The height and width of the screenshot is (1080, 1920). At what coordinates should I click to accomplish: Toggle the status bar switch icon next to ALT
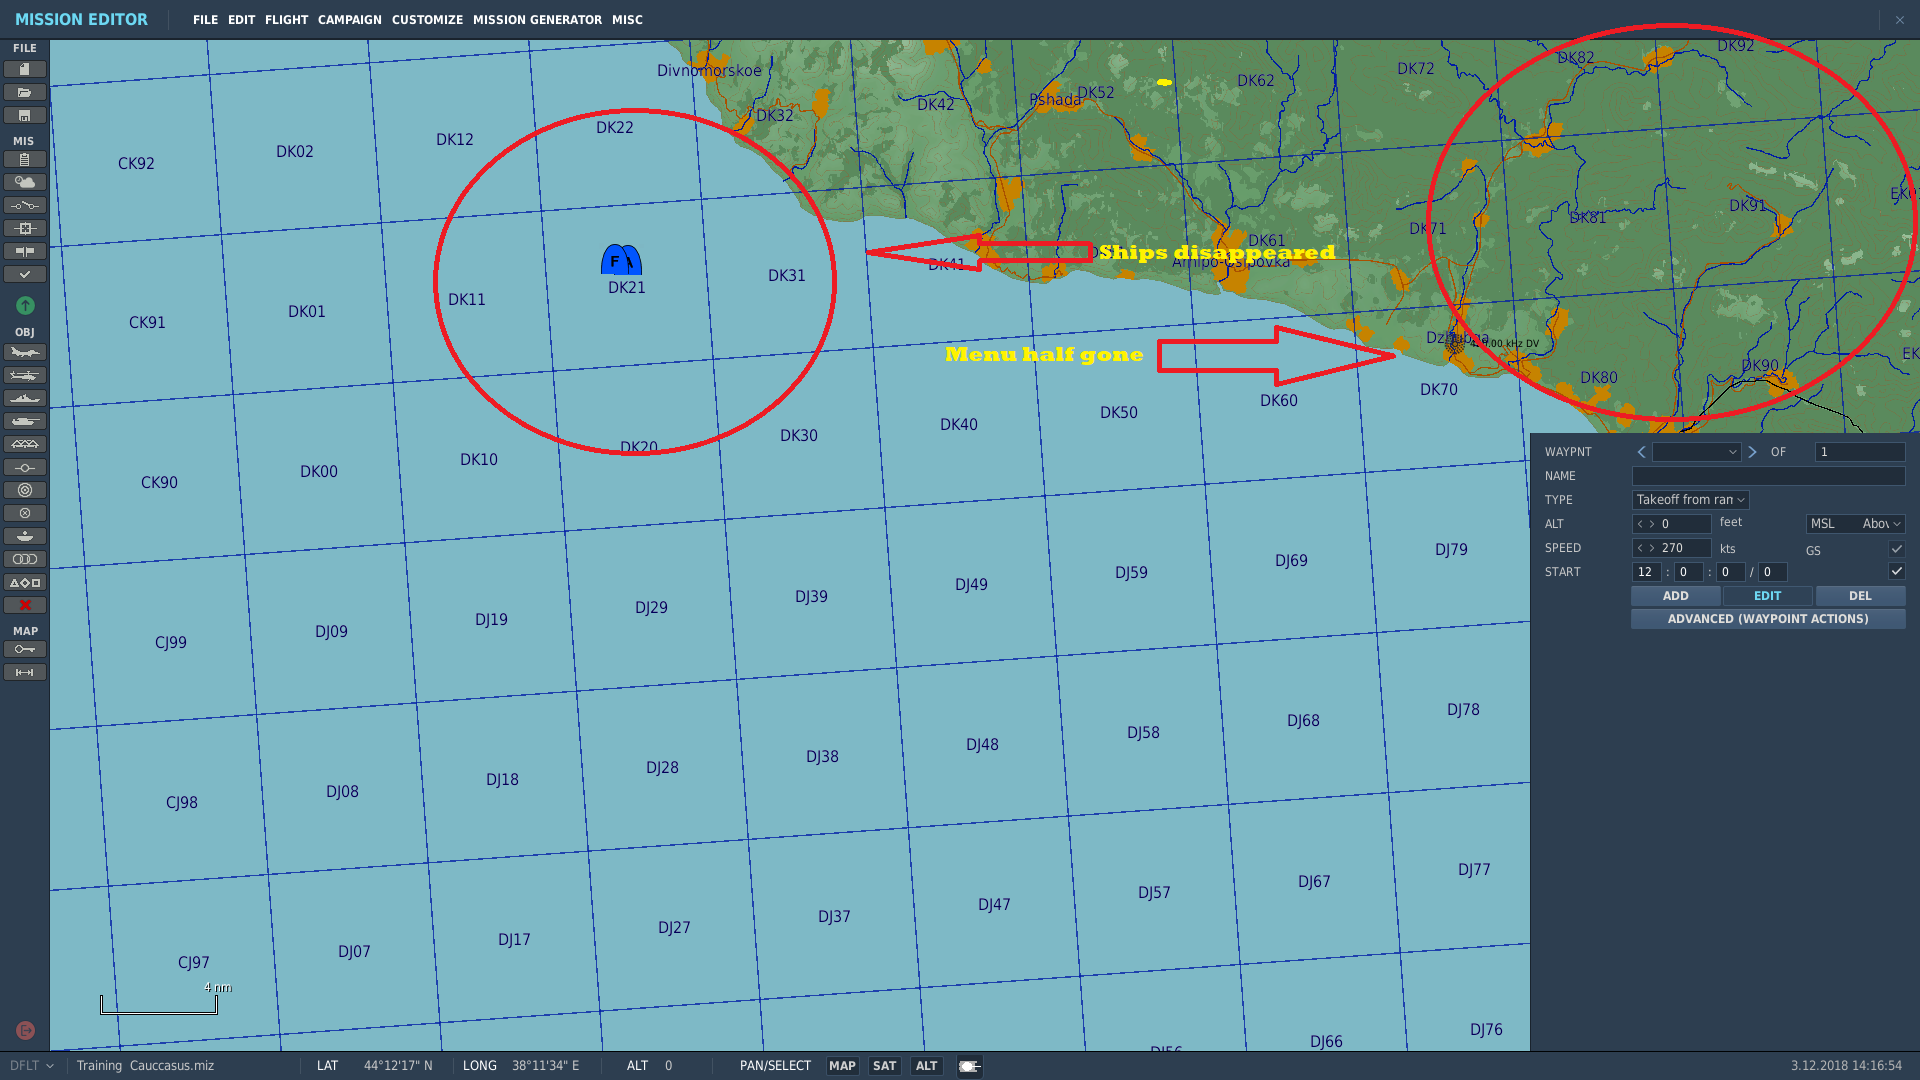[969, 1066]
